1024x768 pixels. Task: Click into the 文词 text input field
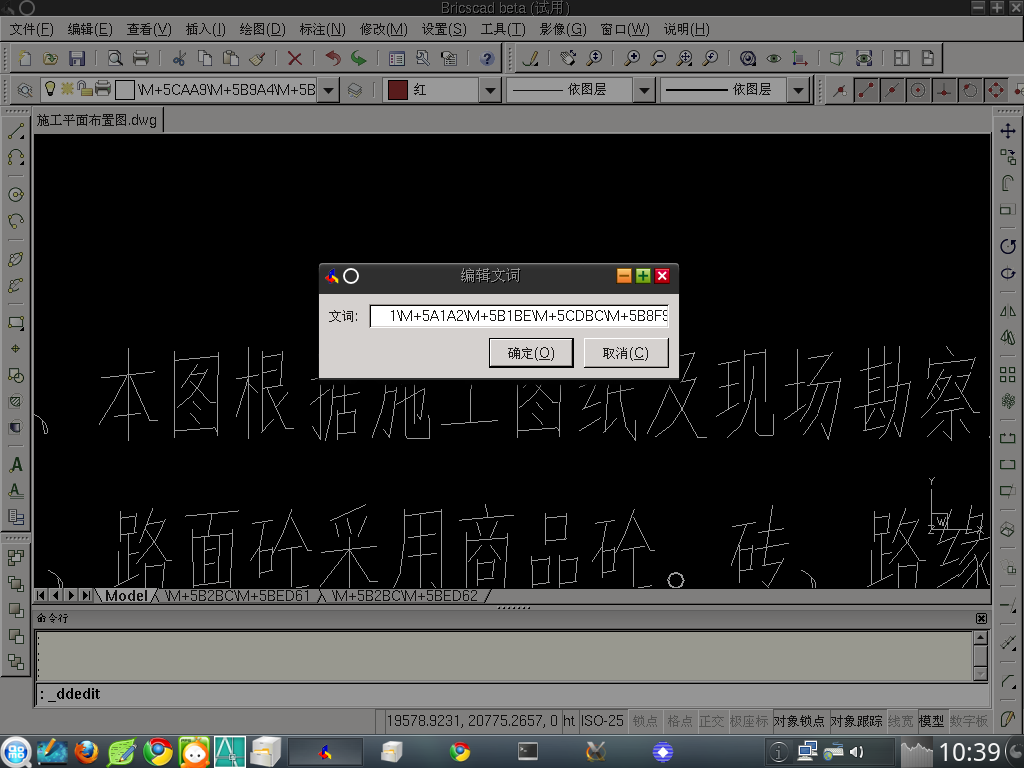(519, 316)
